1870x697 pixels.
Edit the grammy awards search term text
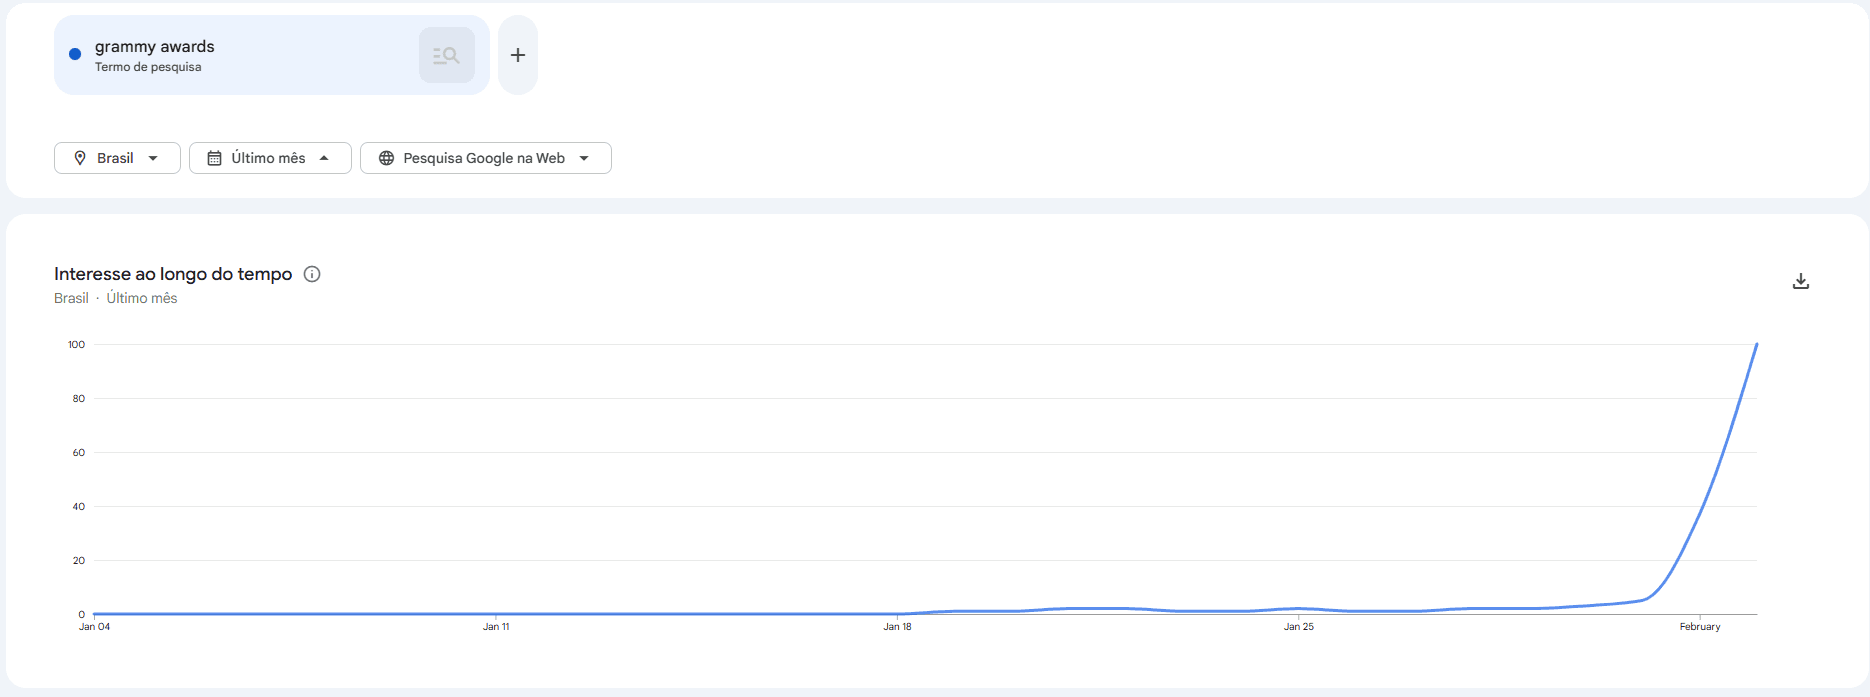[x=155, y=47]
